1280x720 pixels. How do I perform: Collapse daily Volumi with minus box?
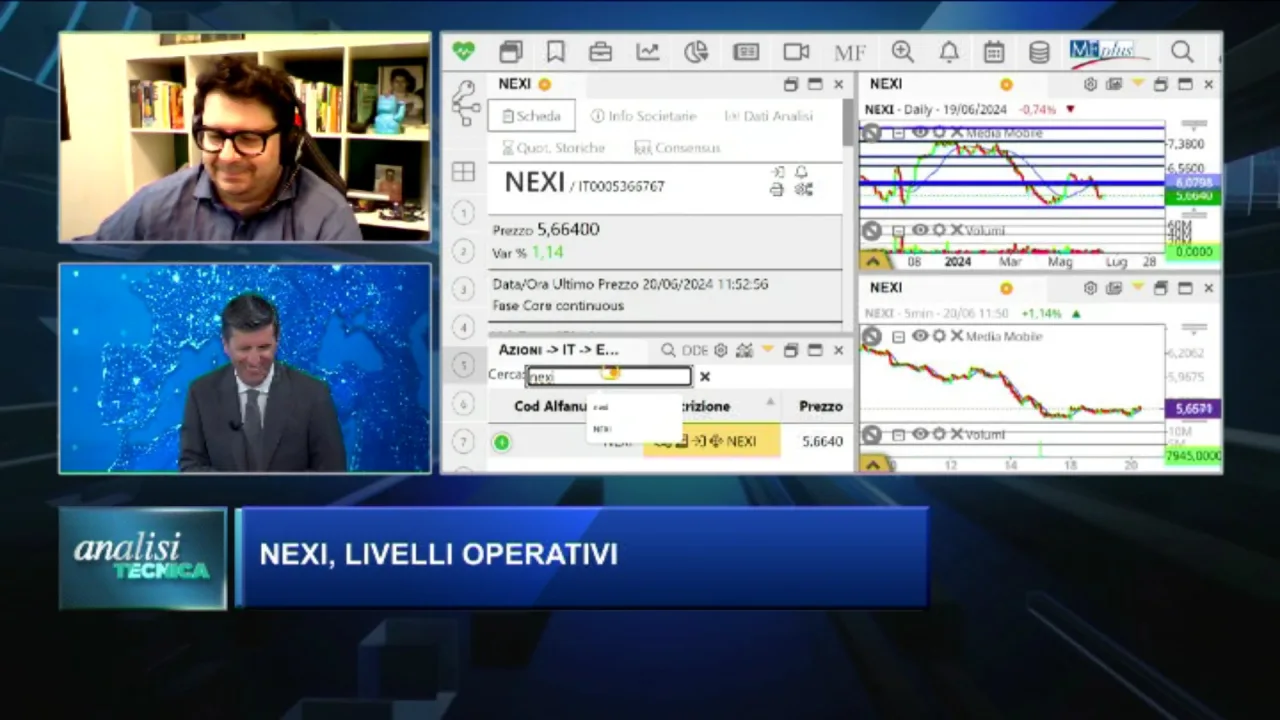pos(899,230)
